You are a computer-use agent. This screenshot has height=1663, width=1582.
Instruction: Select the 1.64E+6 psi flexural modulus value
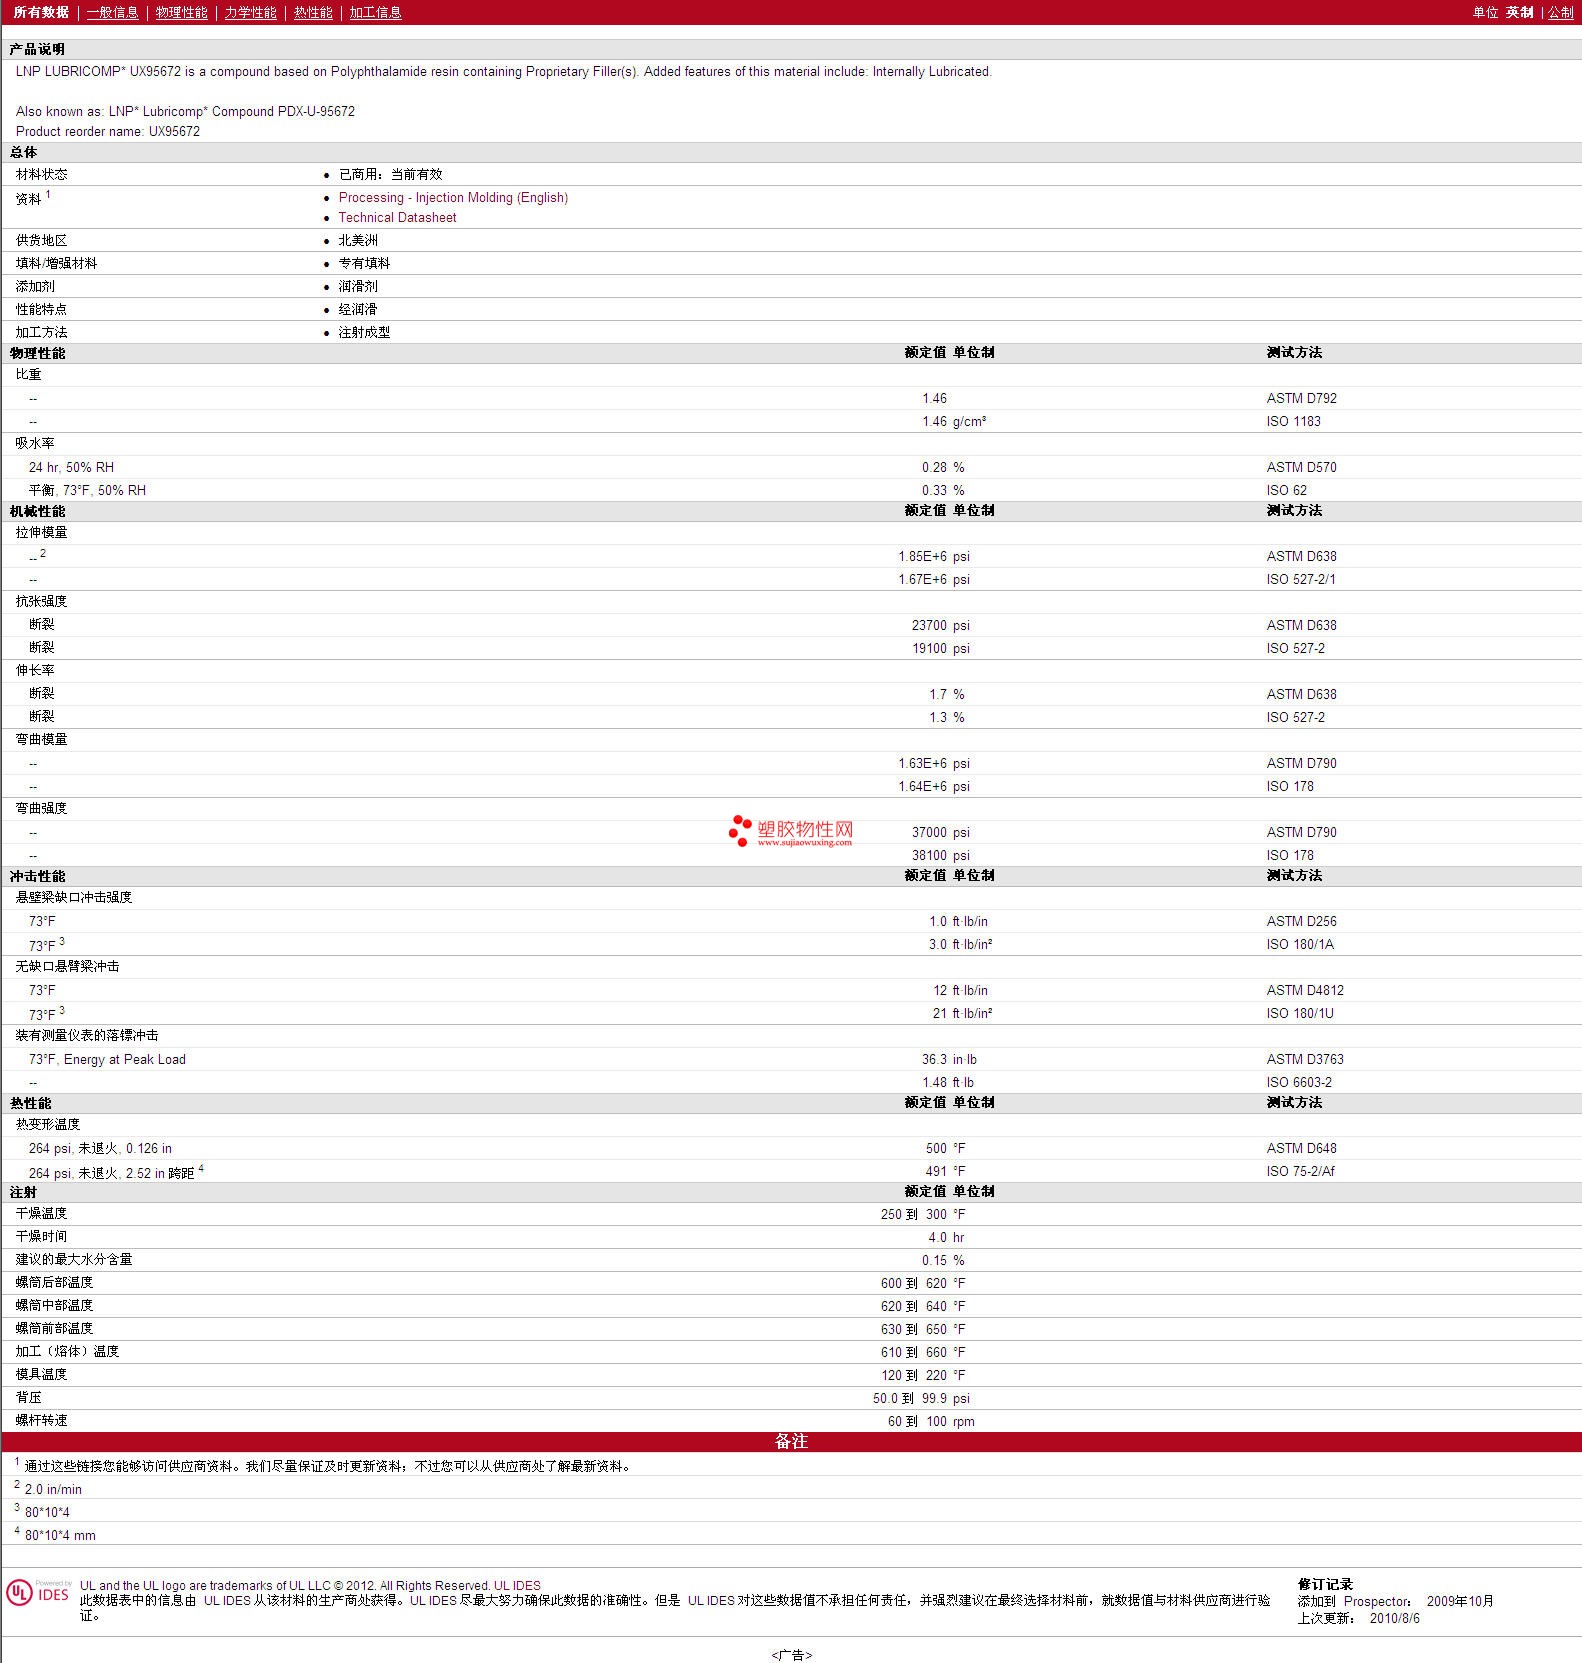click(933, 786)
